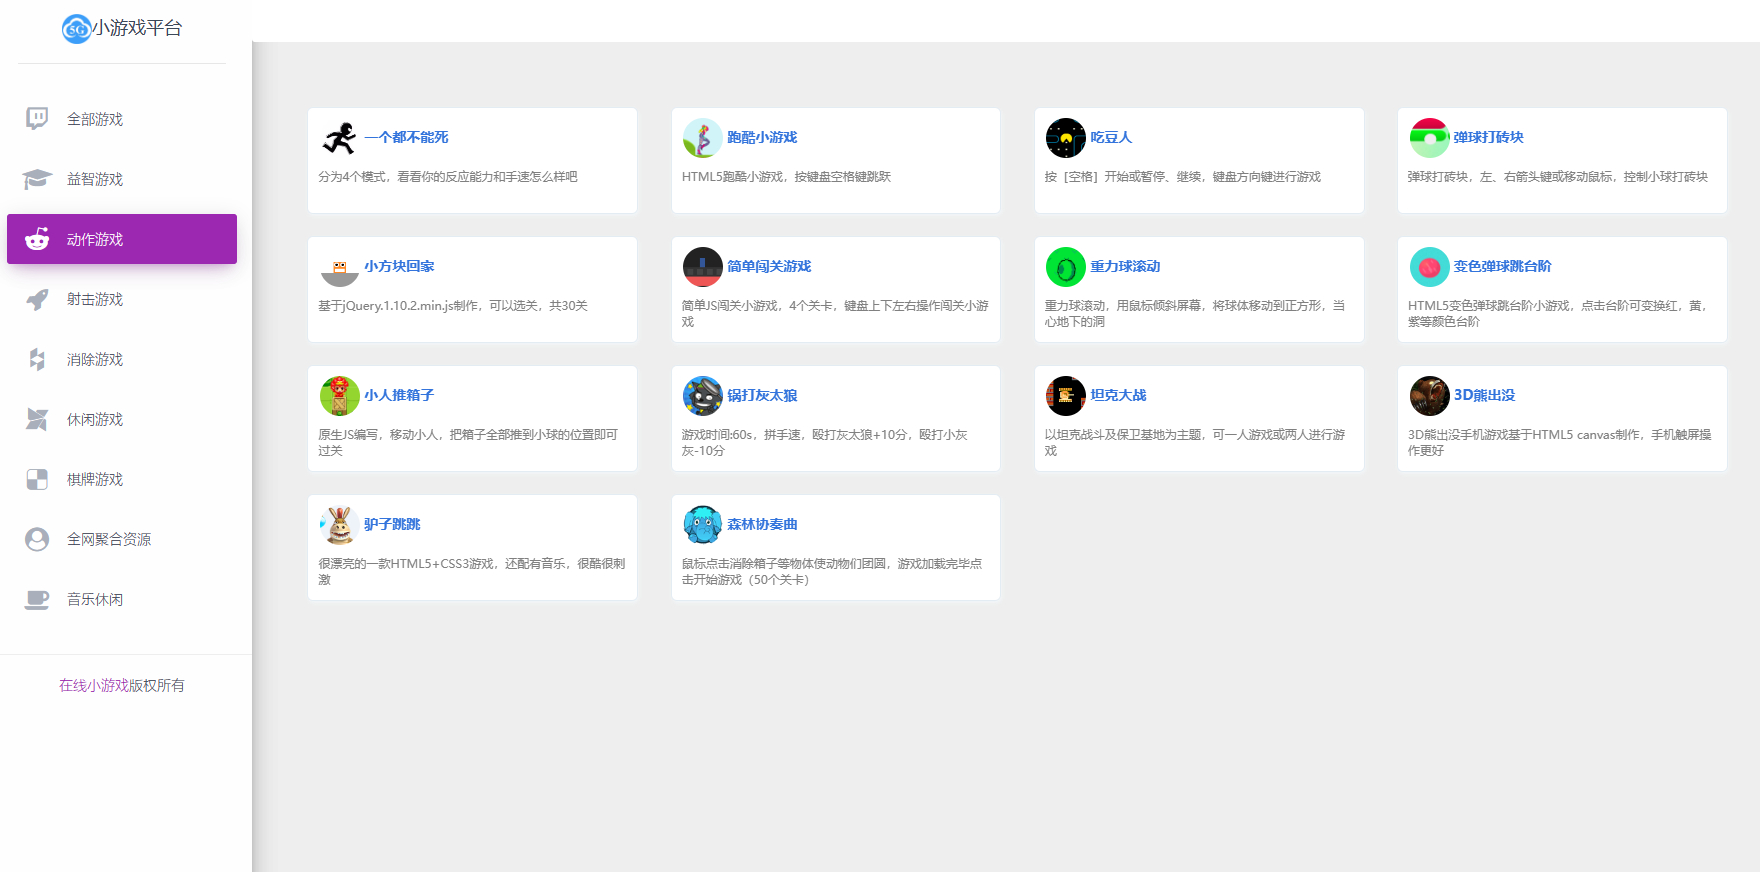This screenshot has height=872, width=1760.
Task: Click the 坦克大战 tank thumbnail icon
Action: pos(1066,396)
